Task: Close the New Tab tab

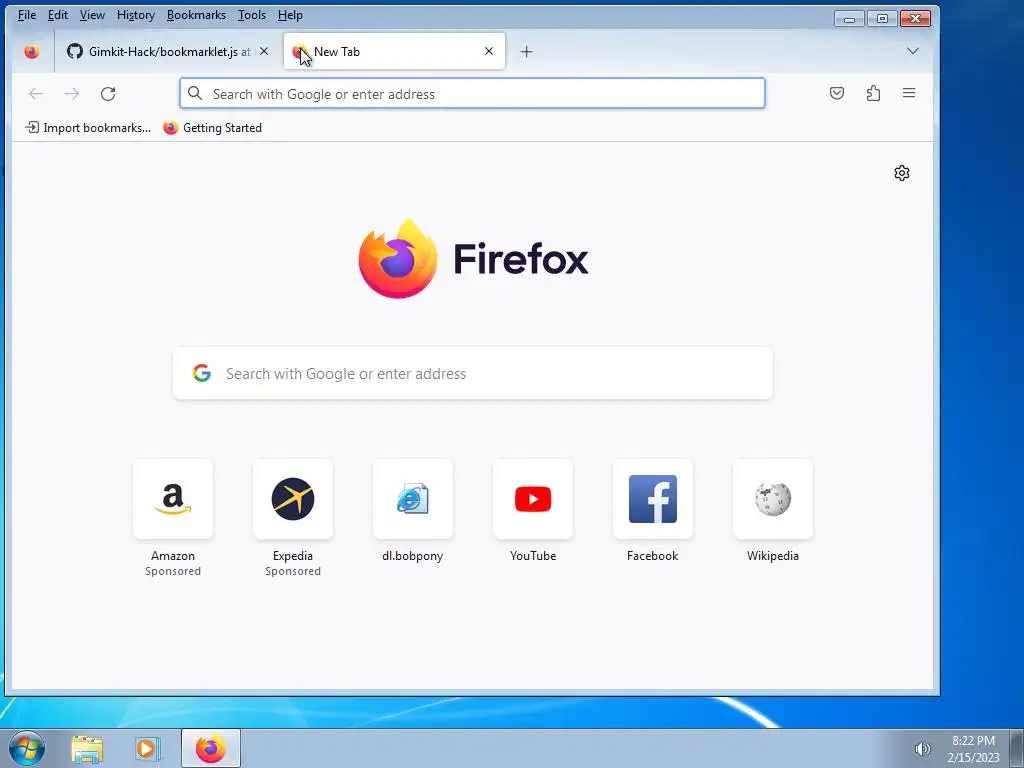Action: (x=488, y=51)
